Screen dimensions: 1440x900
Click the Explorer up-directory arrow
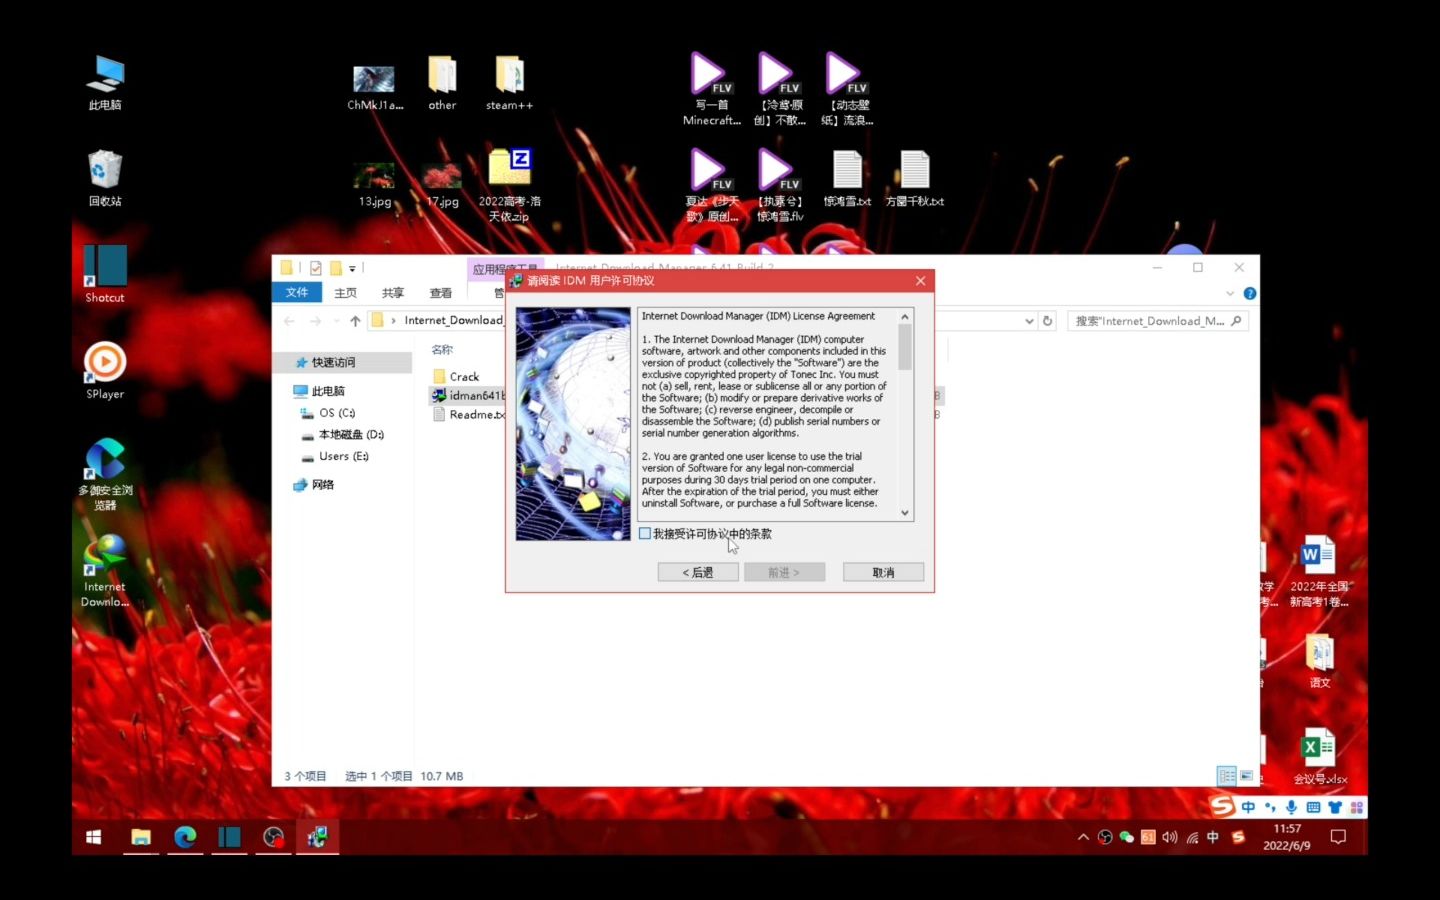(x=355, y=321)
